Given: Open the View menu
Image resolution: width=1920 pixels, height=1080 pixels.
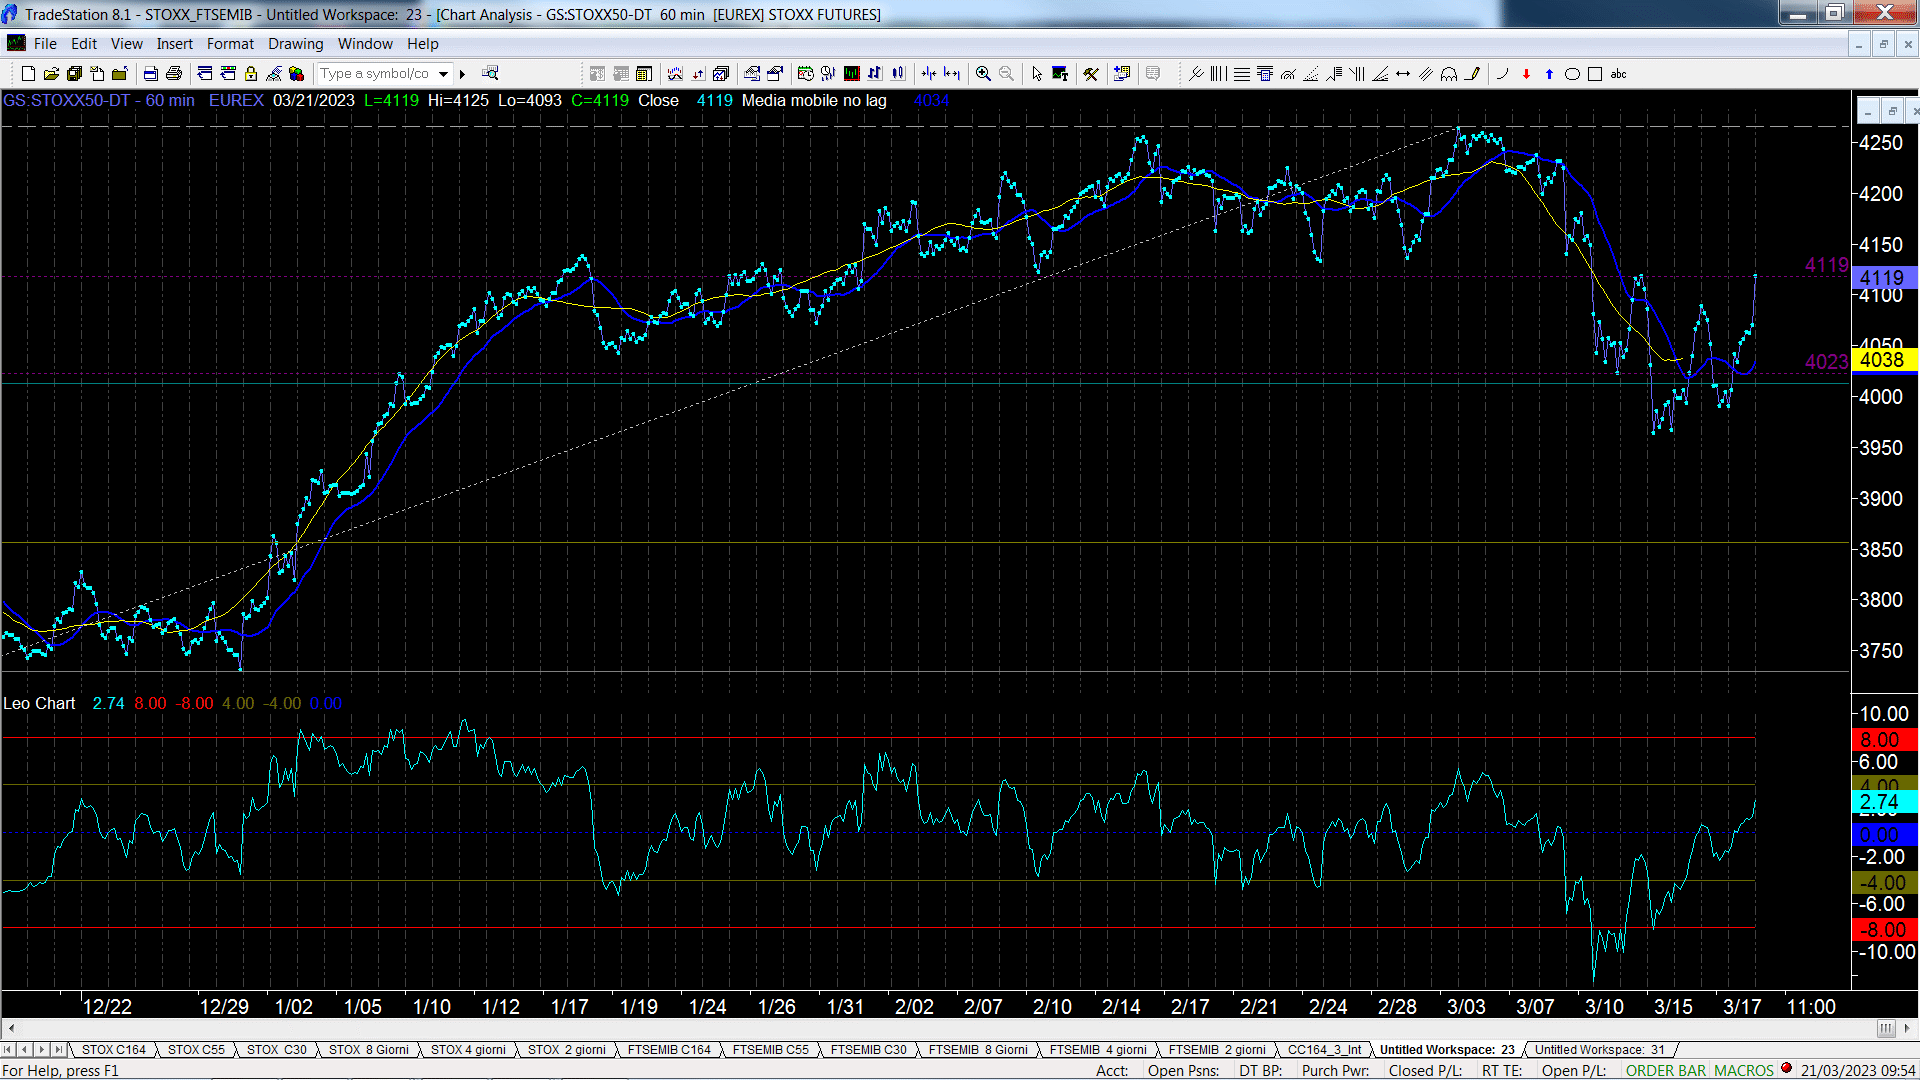Looking at the screenshot, I should click(x=126, y=44).
